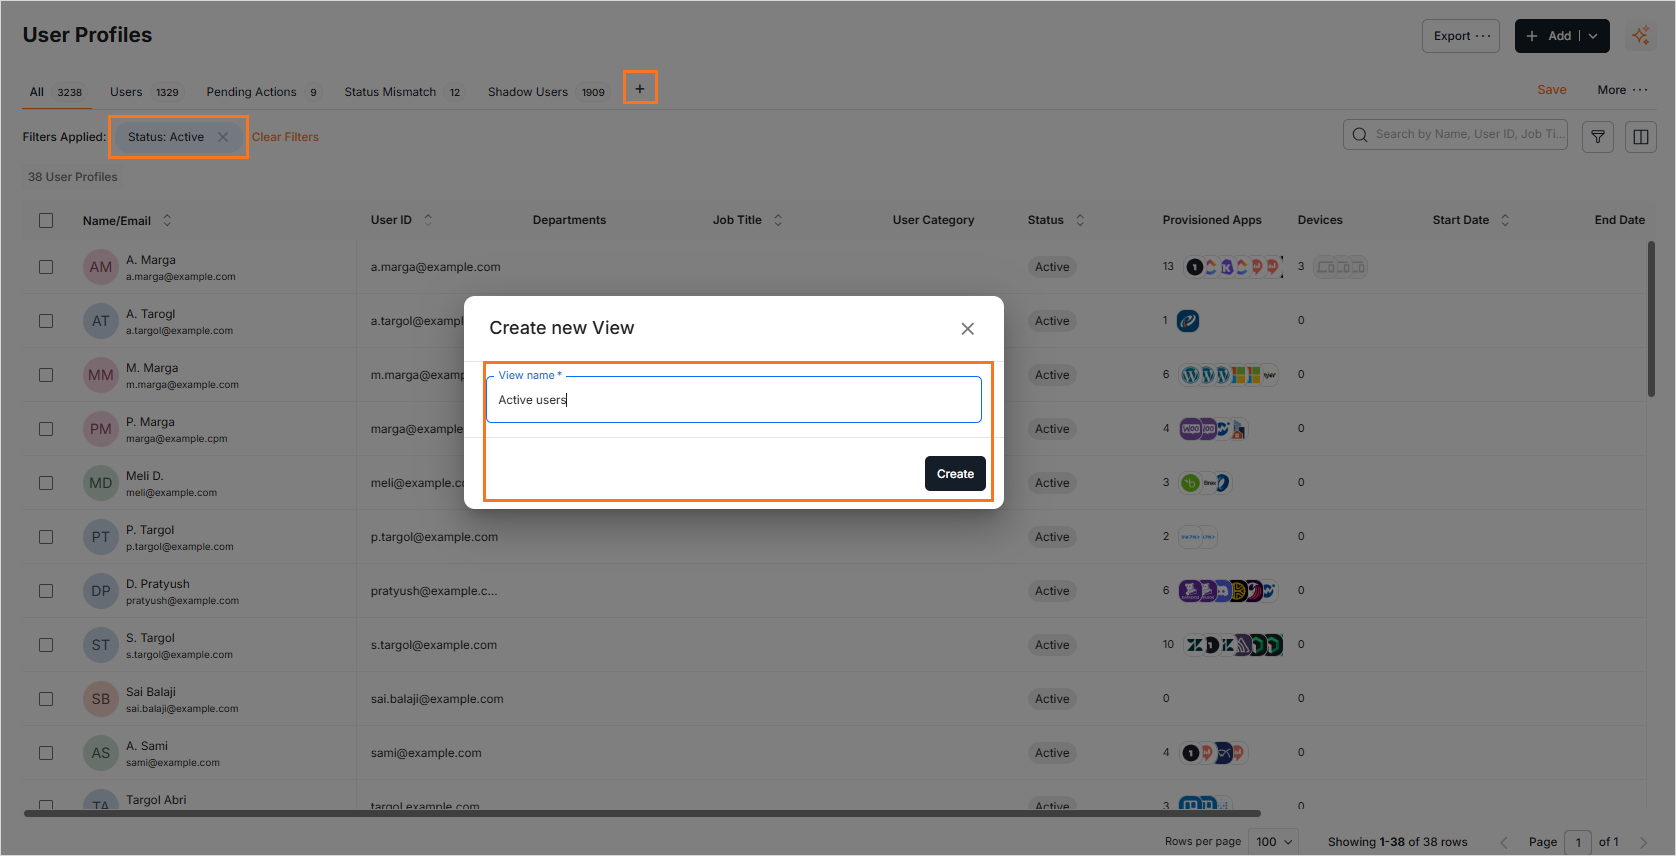Check the box for A. Marga

click(x=46, y=267)
